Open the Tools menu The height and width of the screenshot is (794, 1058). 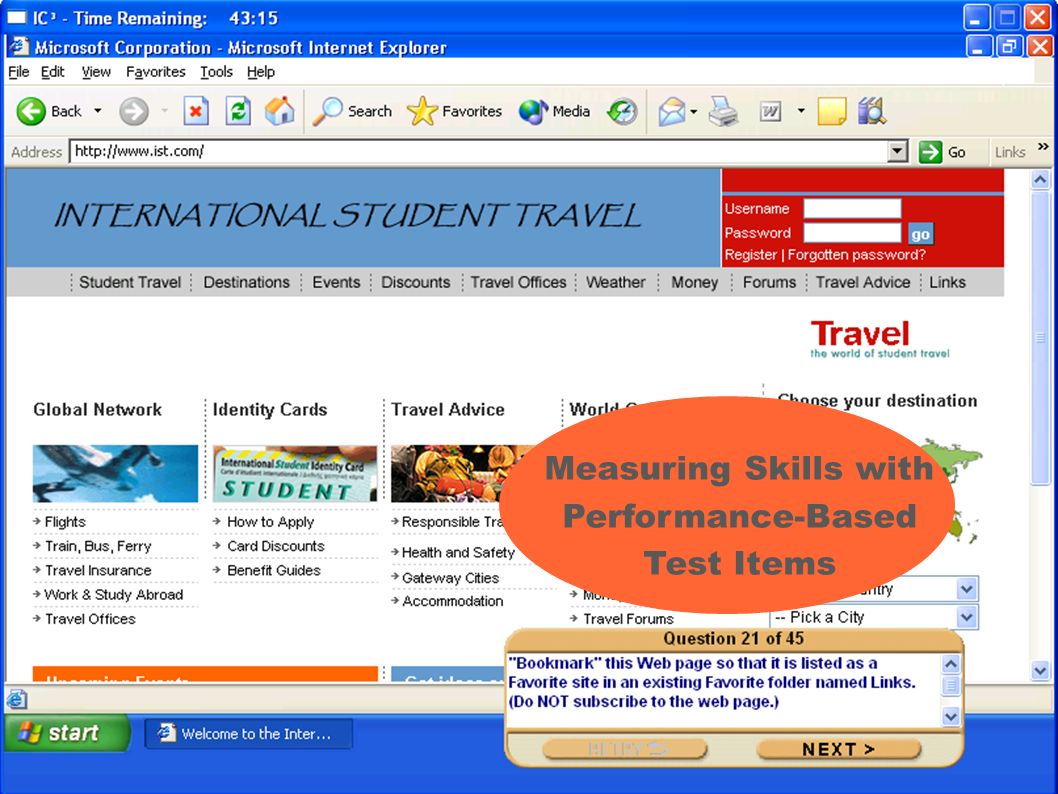pyautogui.click(x=216, y=72)
